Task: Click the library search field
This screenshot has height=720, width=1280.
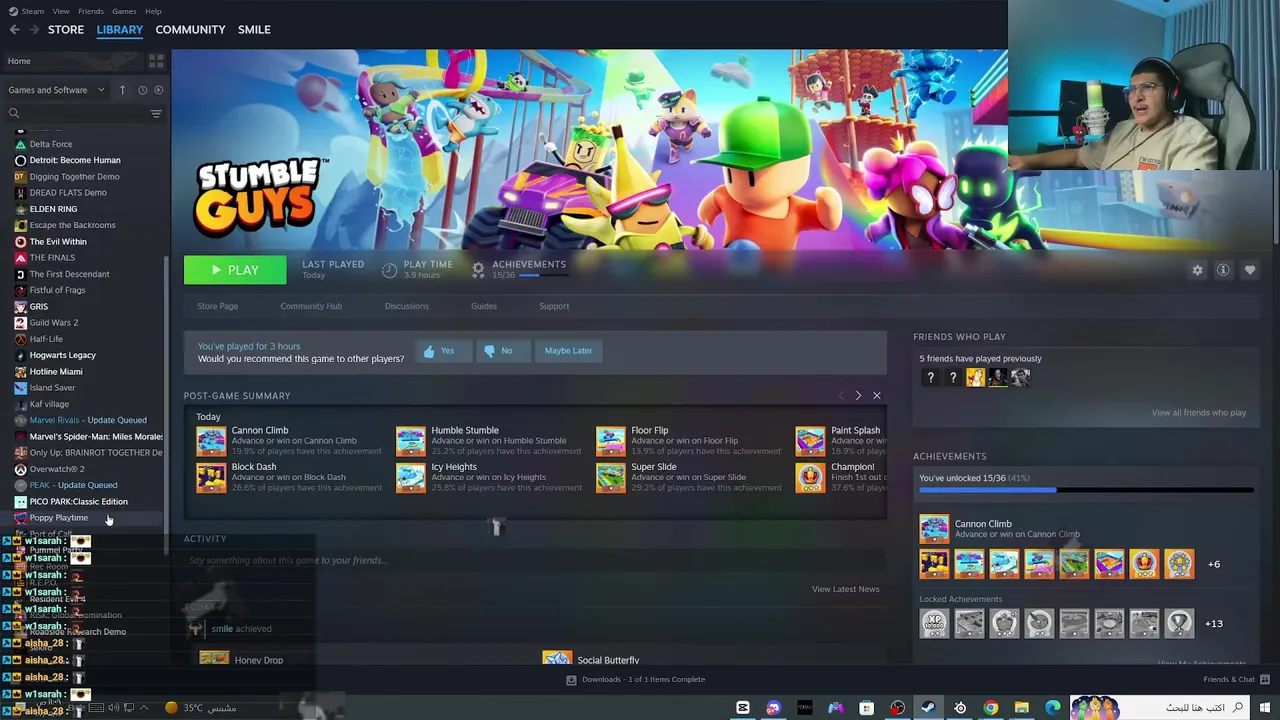Action: click(x=78, y=113)
